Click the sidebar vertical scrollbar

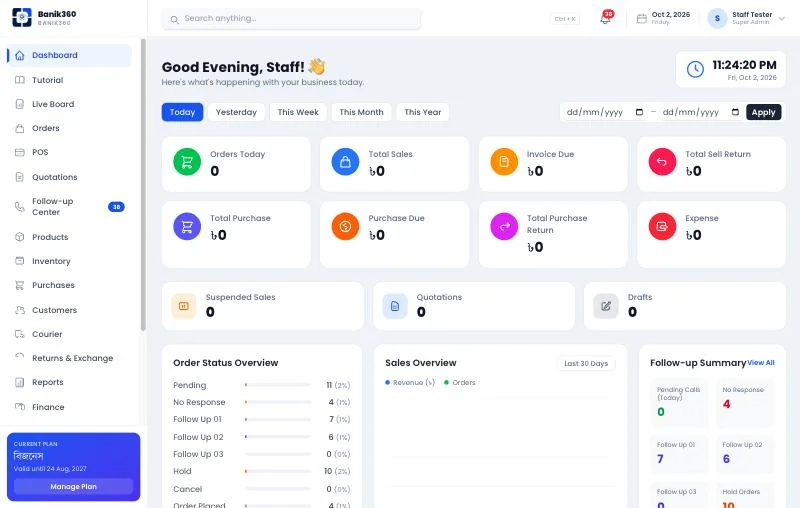(143, 185)
